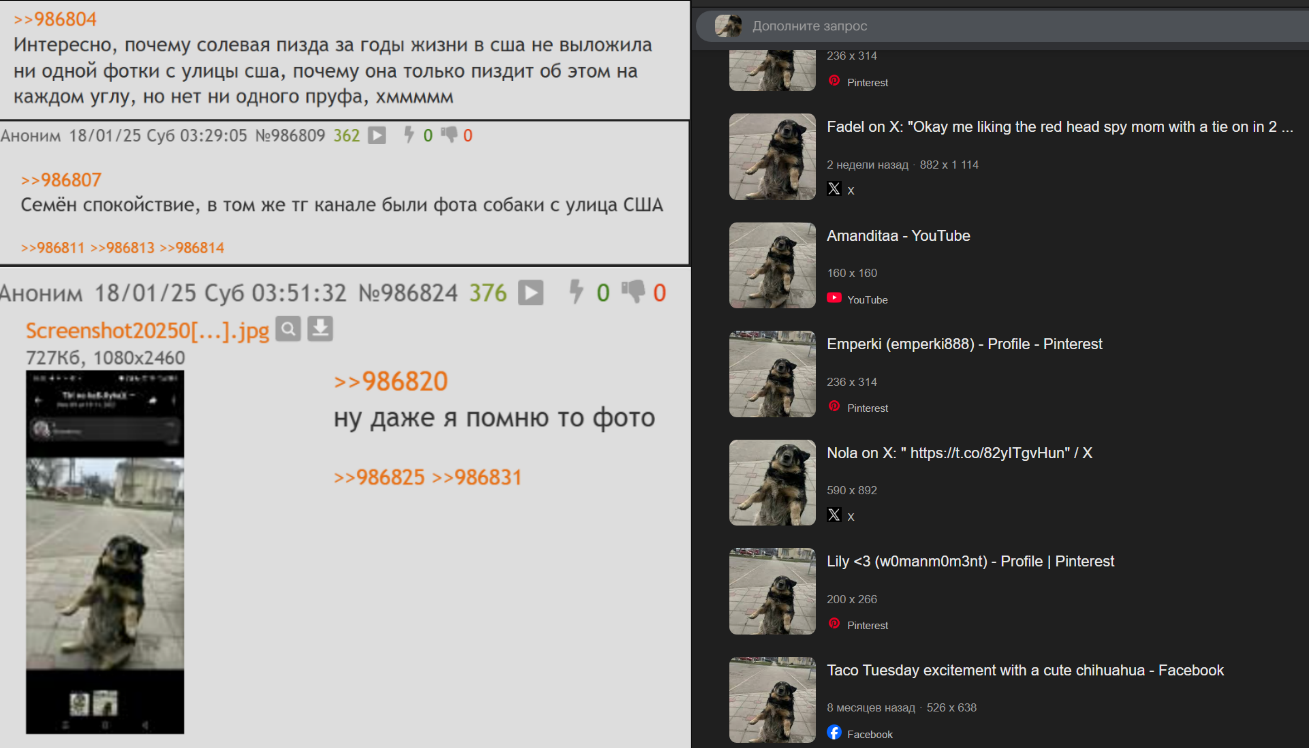
Task: Click the thumbs-down icon in post №986824
Action: [x=633, y=292]
